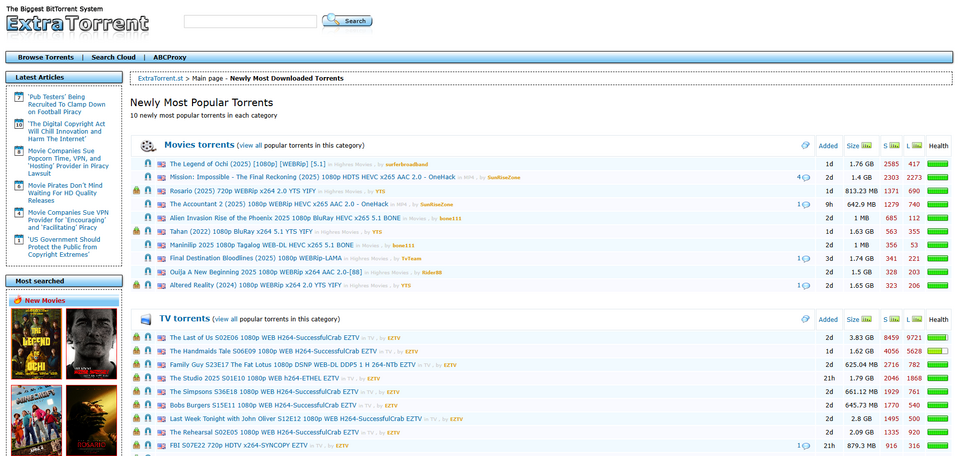Click the ExtraTorrent logo

point(77,23)
